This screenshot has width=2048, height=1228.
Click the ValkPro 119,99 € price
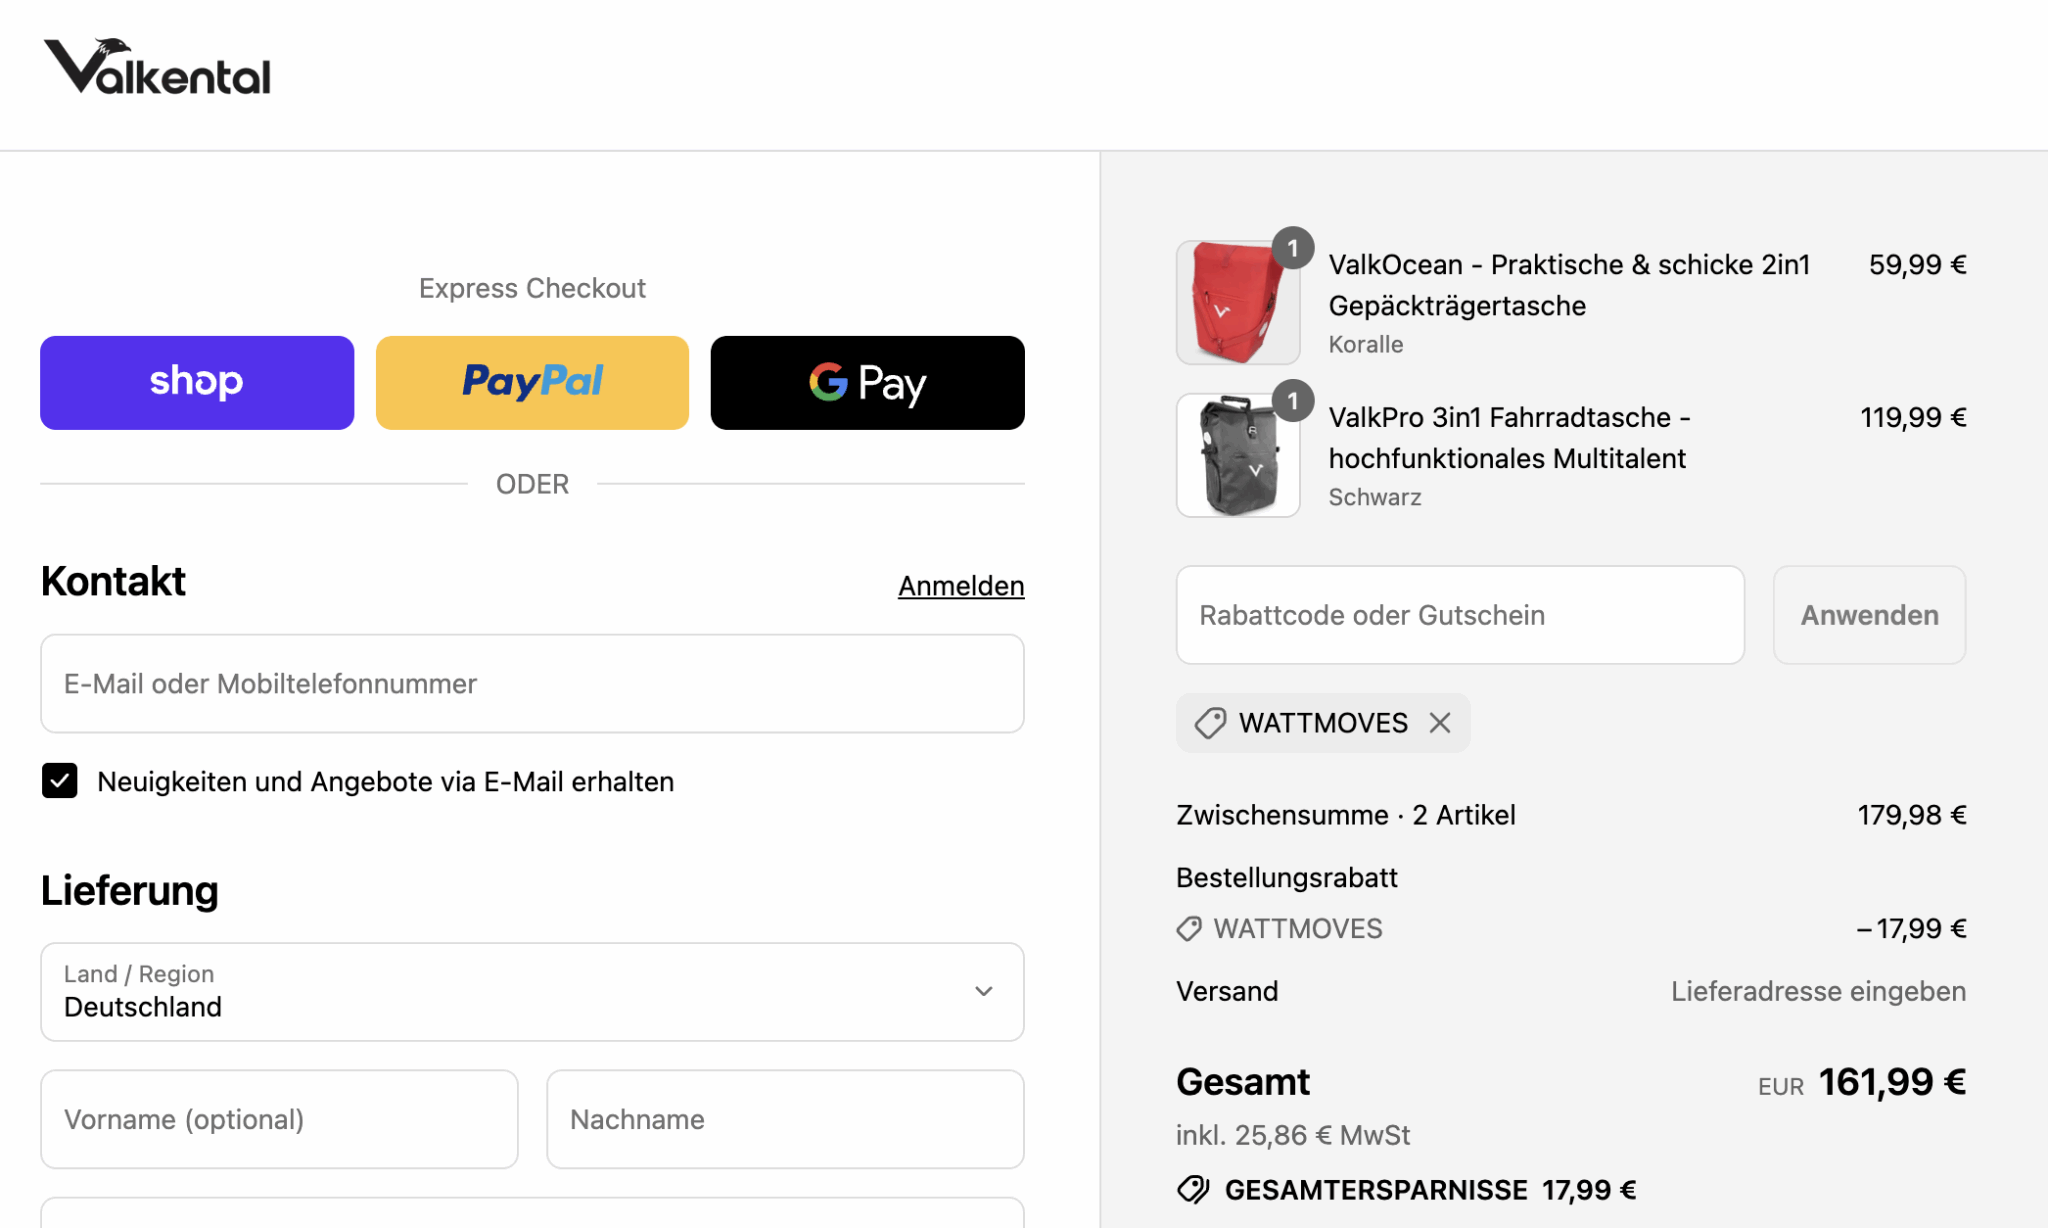click(1913, 417)
